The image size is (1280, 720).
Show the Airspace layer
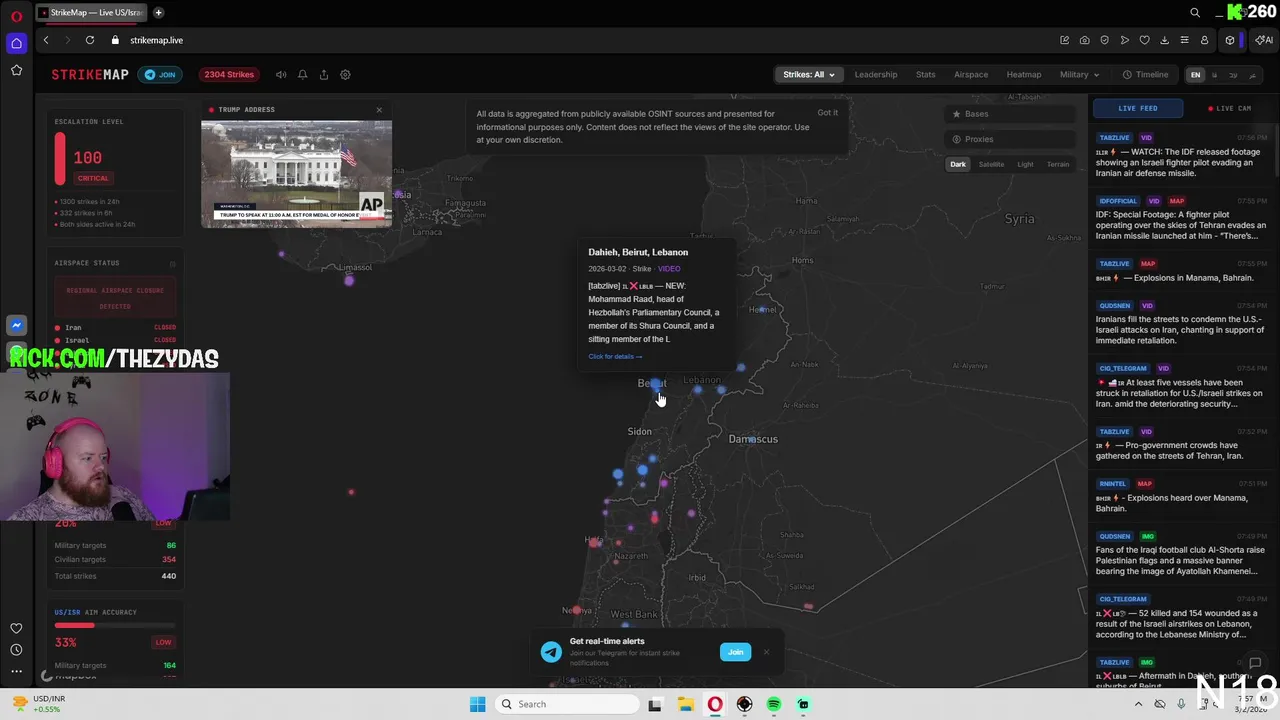971,75
